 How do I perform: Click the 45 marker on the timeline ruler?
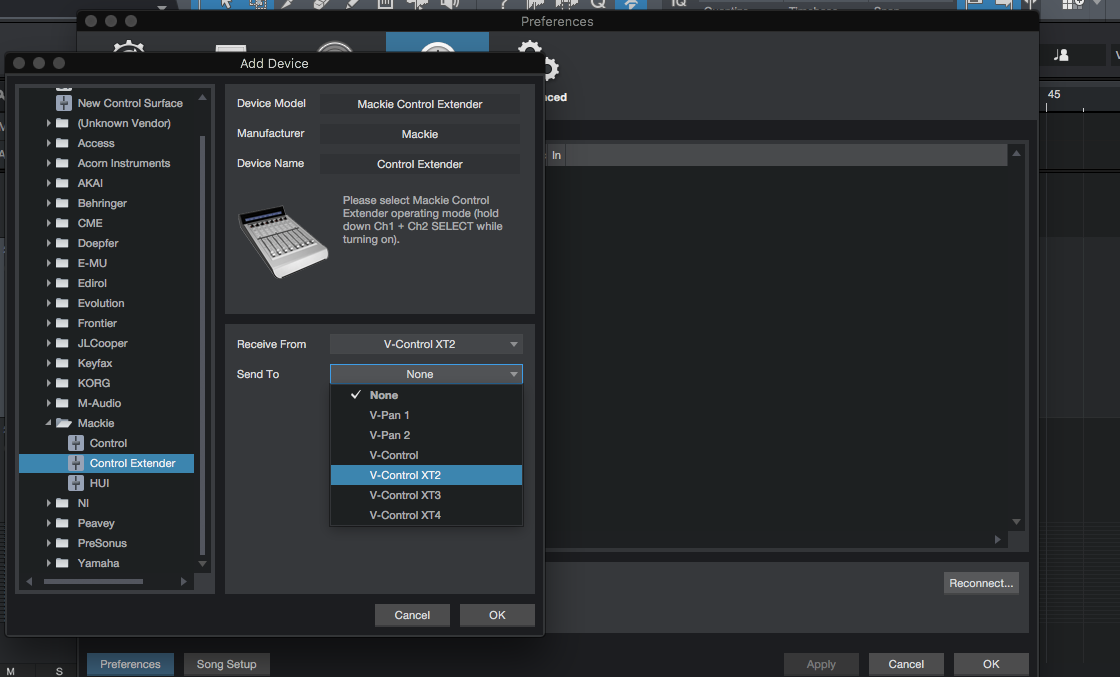[1054, 94]
